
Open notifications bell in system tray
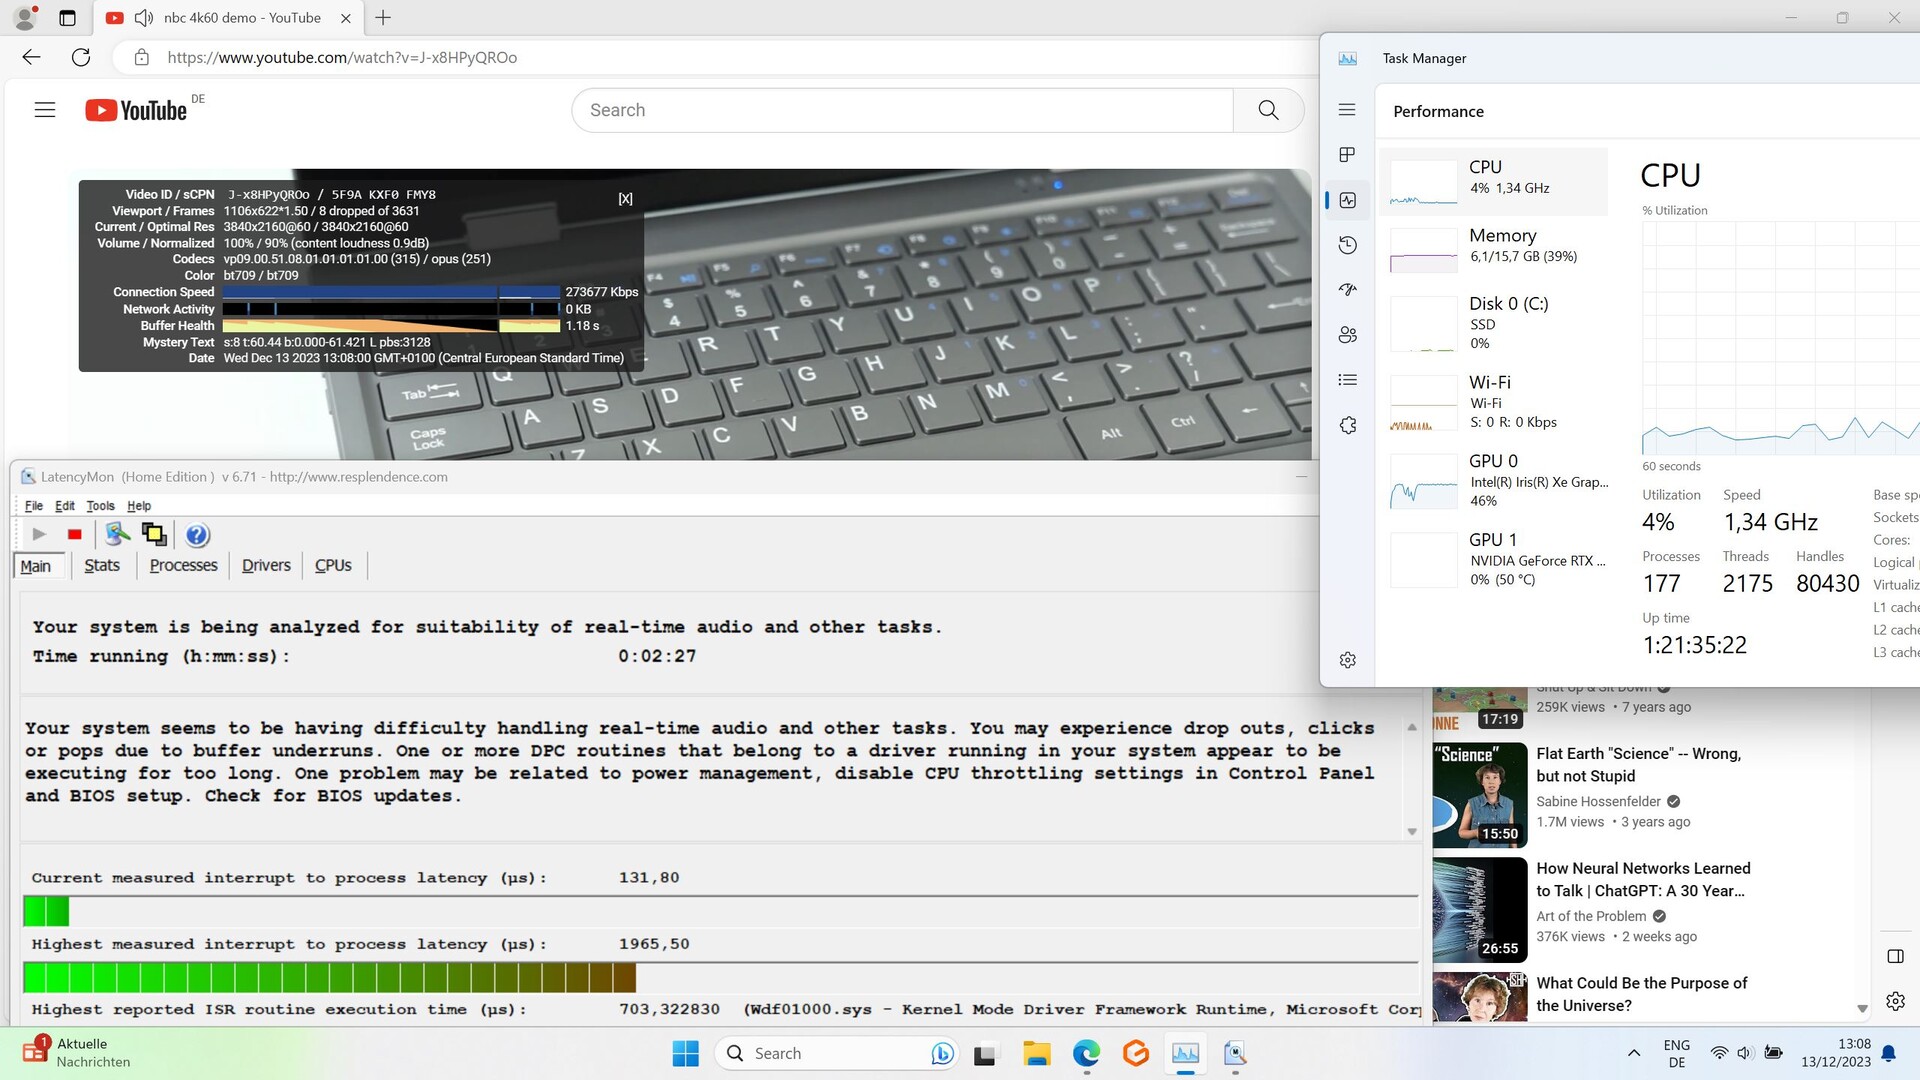(x=1889, y=1053)
